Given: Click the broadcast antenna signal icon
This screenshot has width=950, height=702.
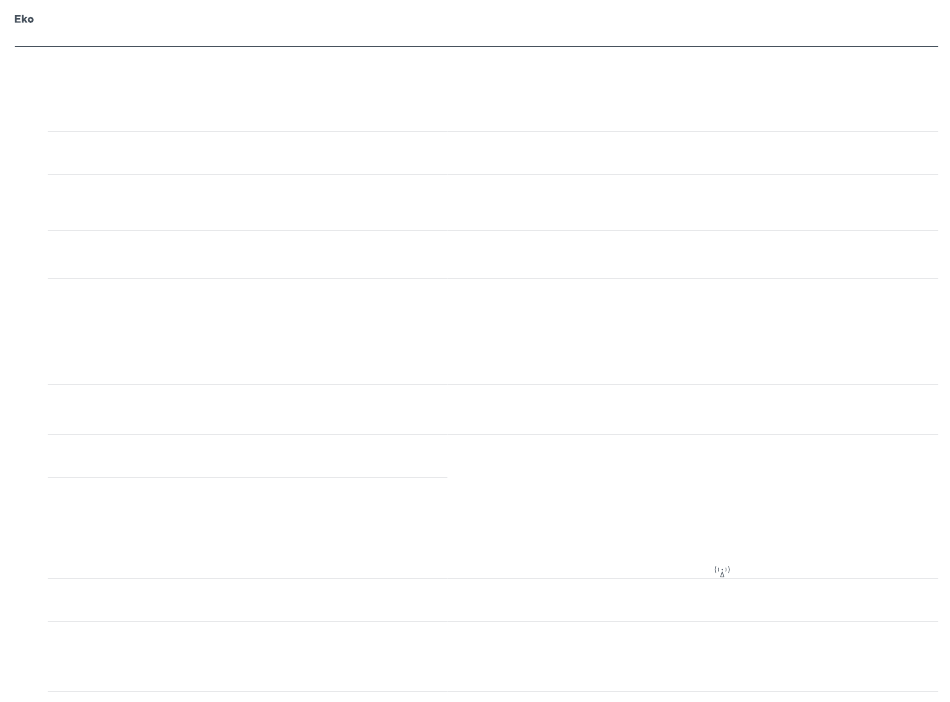Looking at the screenshot, I should click(x=722, y=571).
